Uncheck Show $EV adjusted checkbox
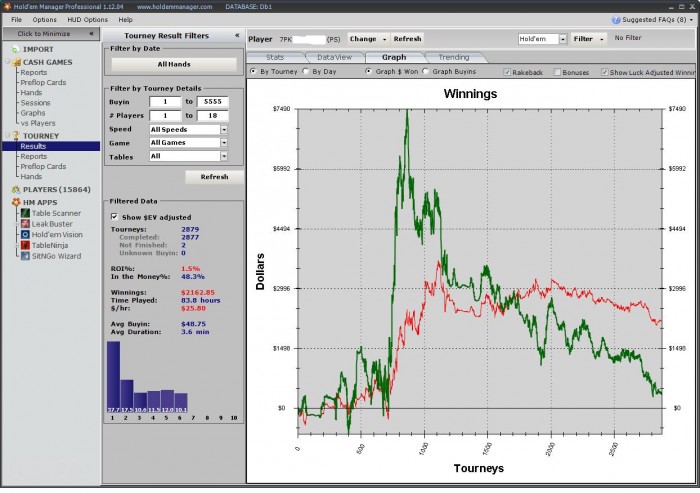This screenshot has width=700, height=493. click(x=114, y=217)
